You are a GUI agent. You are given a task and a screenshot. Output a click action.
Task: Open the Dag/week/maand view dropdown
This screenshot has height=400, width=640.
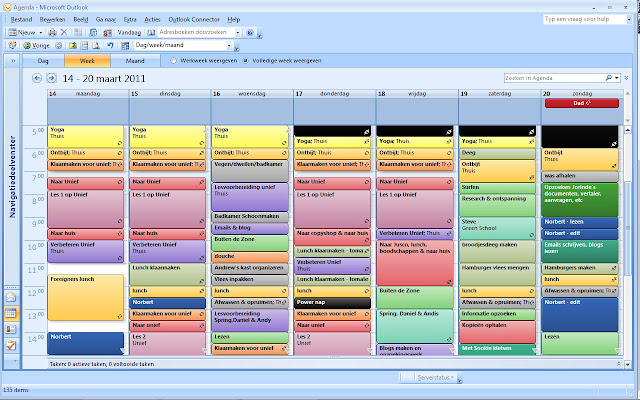[229, 45]
